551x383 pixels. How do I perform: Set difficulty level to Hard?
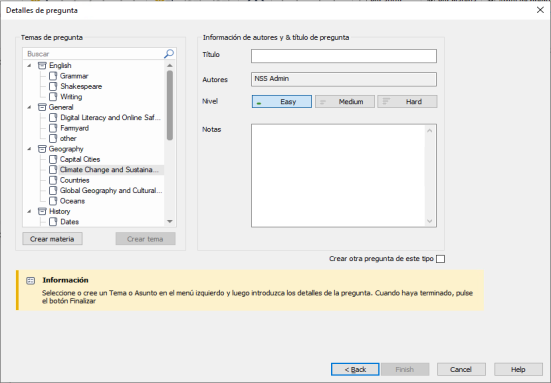(407, 102)
